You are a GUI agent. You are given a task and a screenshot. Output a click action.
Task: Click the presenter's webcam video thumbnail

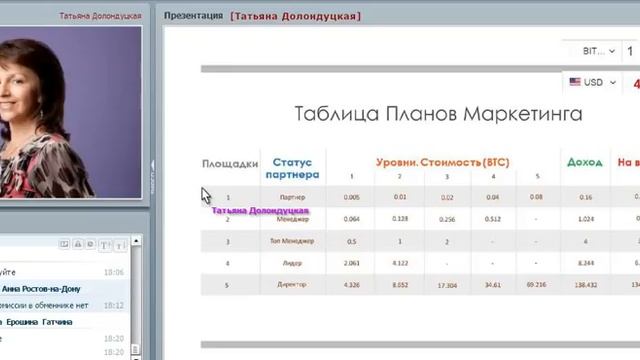(x=71, y=112)
